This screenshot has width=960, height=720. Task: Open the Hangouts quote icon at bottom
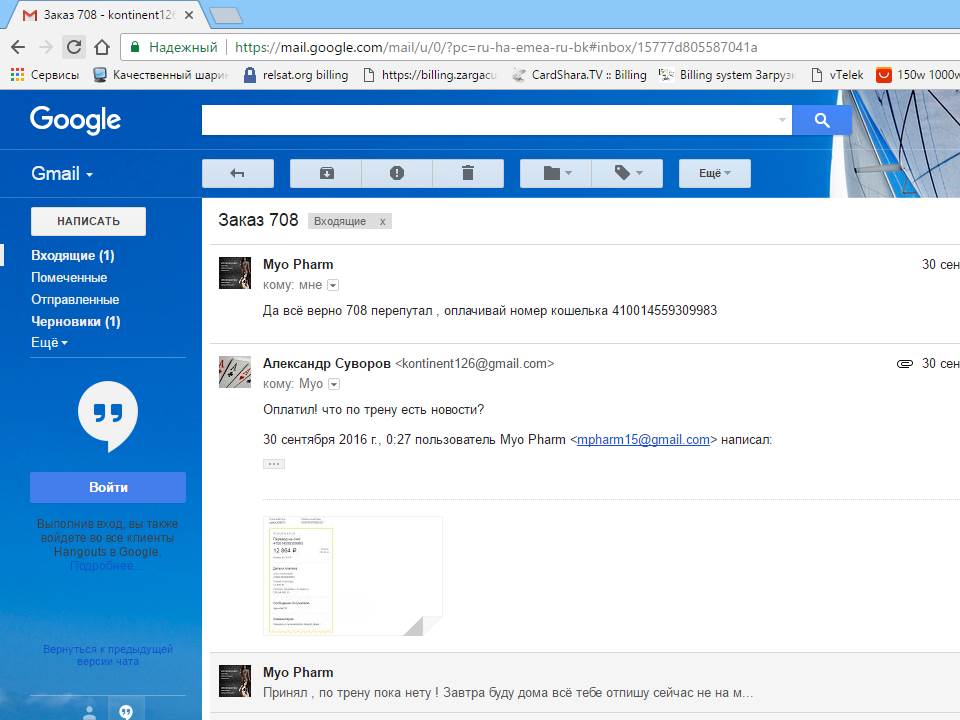click(x=126, y=711)
